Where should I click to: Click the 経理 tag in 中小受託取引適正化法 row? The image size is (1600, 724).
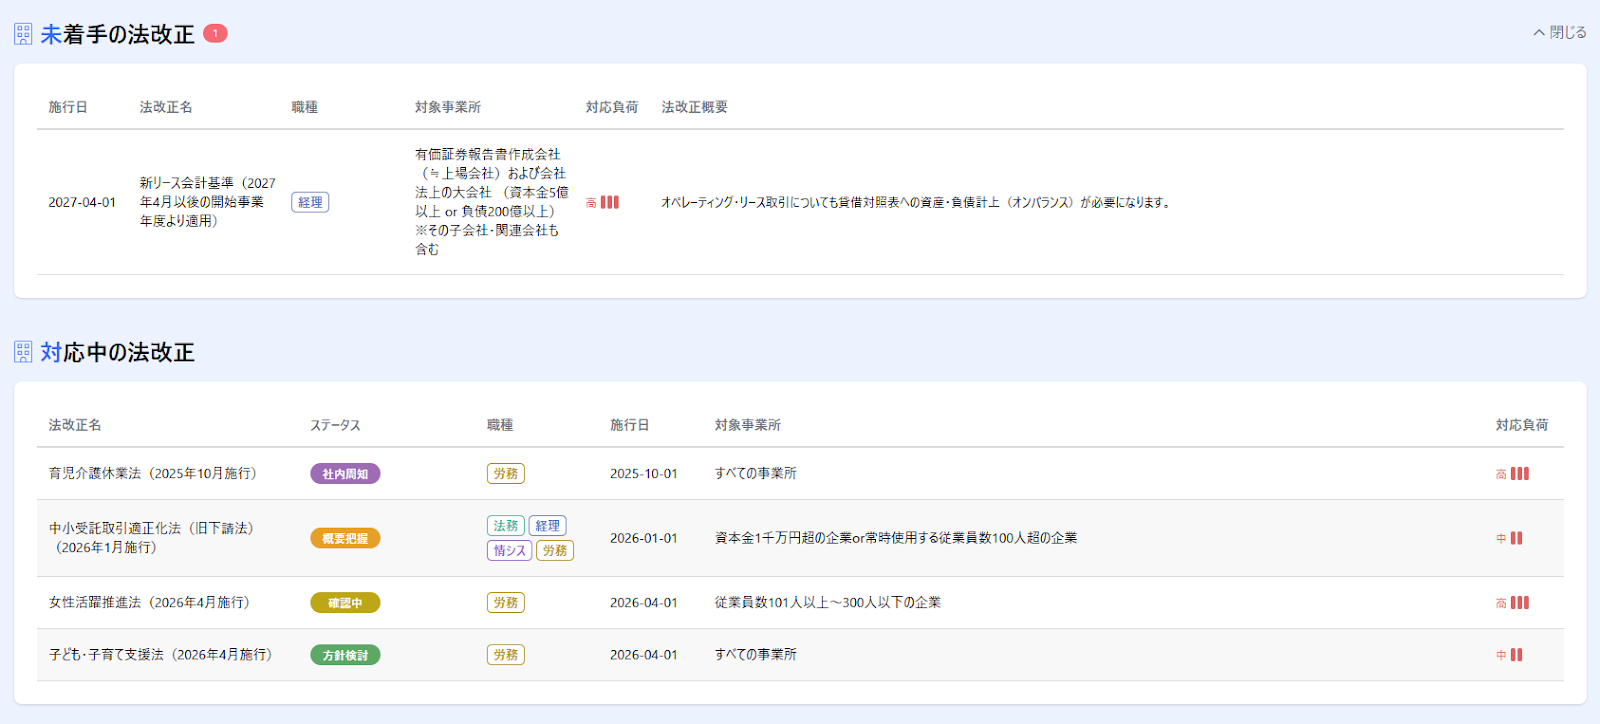(x=547, y=526)
